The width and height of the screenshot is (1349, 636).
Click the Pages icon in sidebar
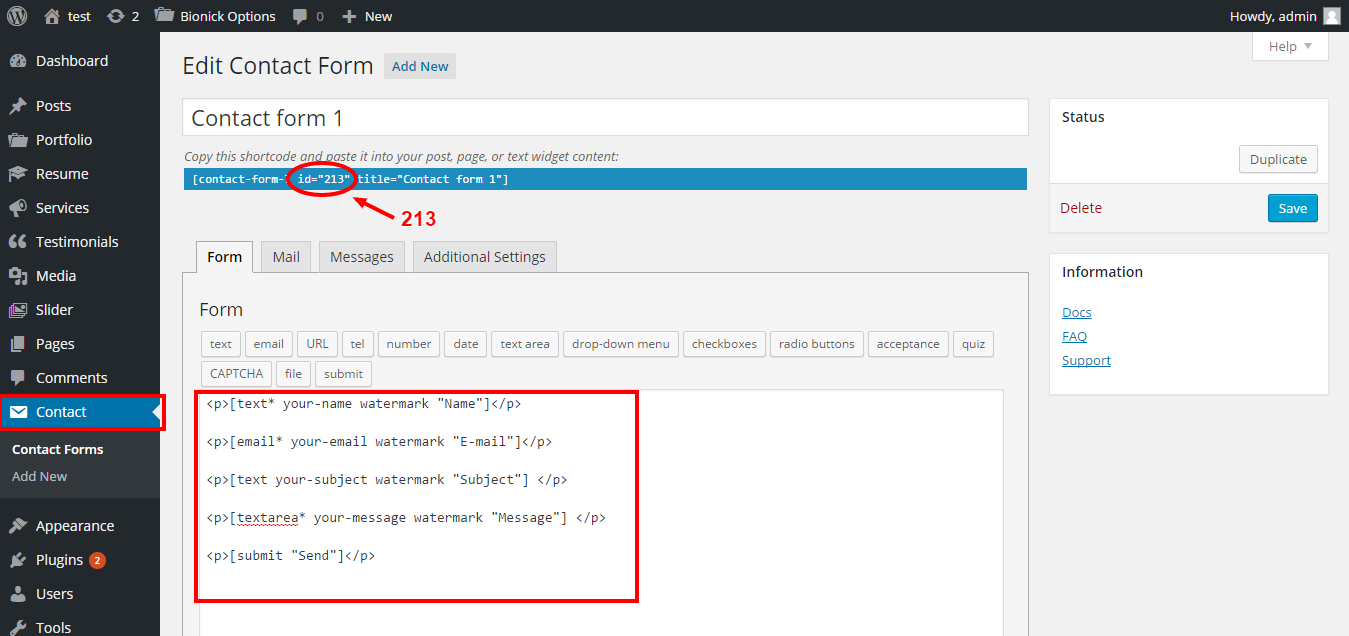[x=18, y=344]
